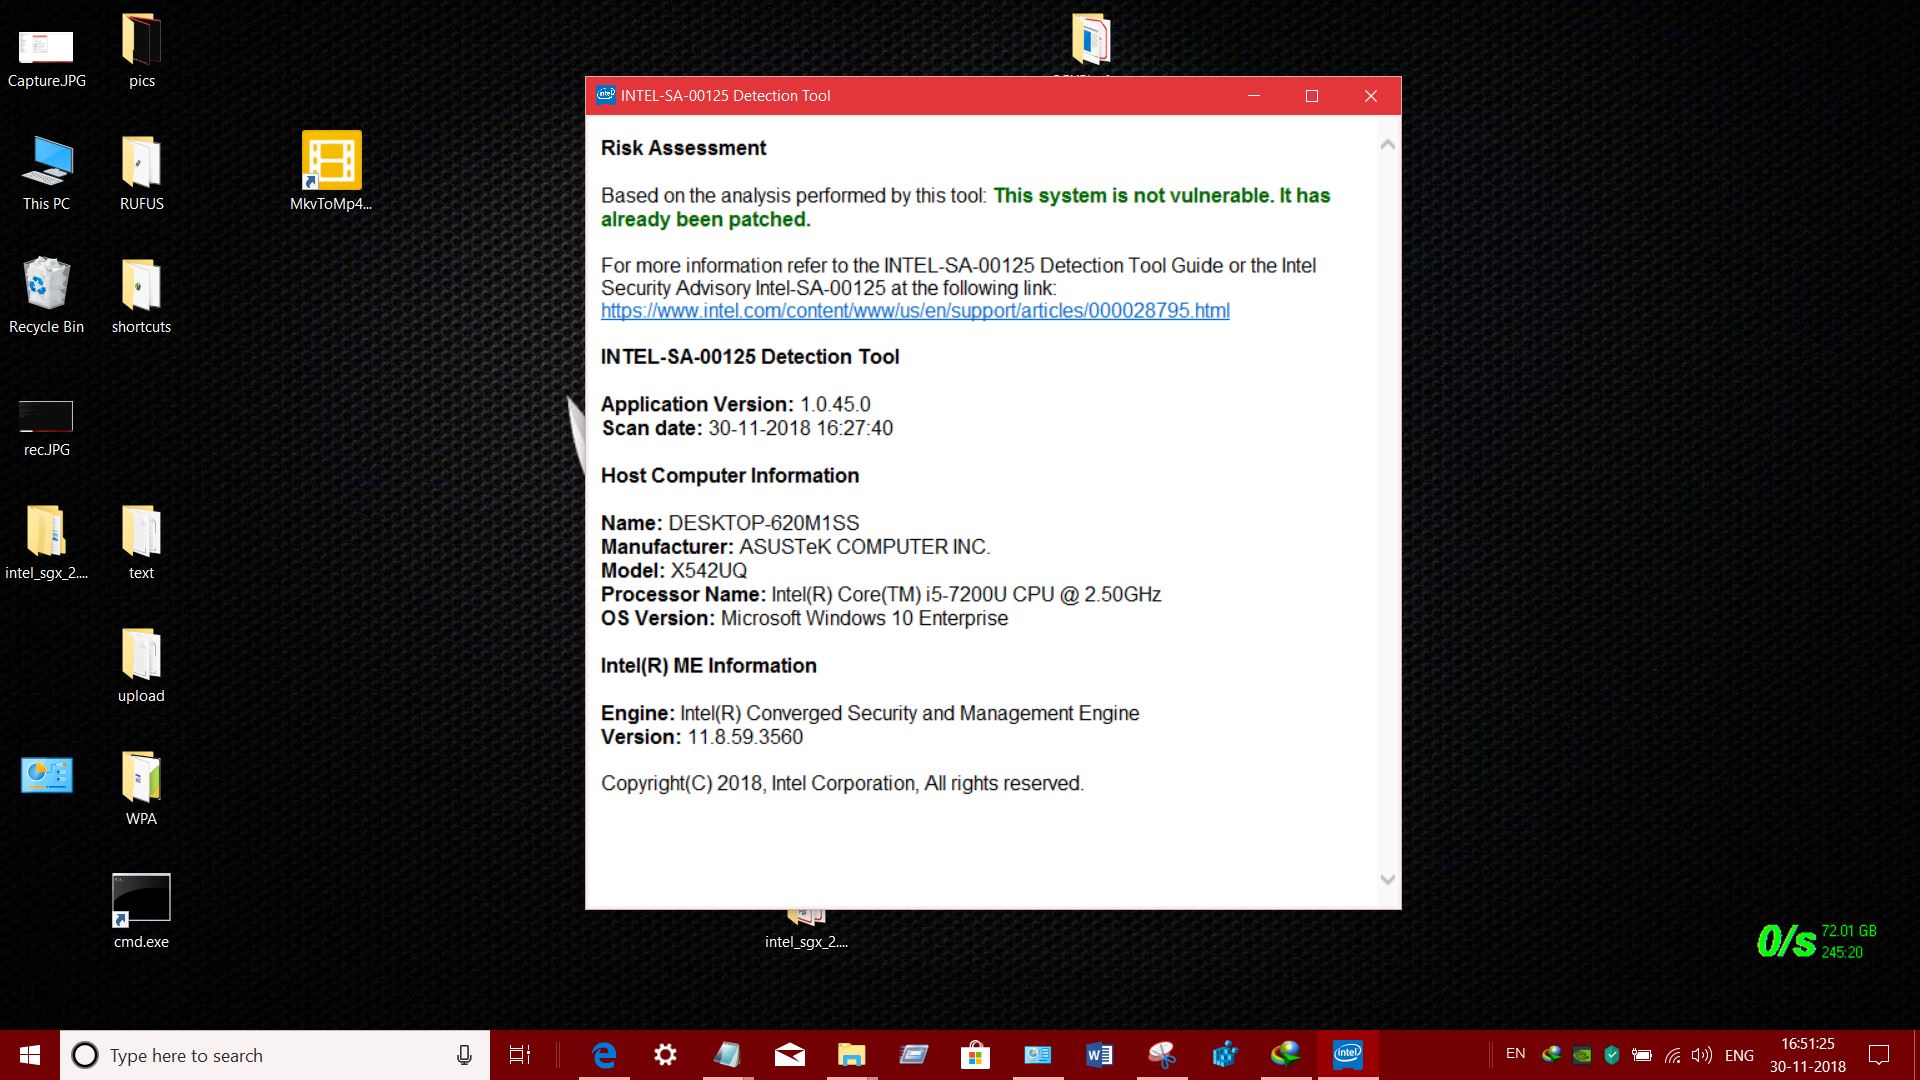Image resolution: width=1920 pixels, height=1080 pixels.
Task: Open the Start menu
Action: pyautogui.click(x=29, y=1055)
